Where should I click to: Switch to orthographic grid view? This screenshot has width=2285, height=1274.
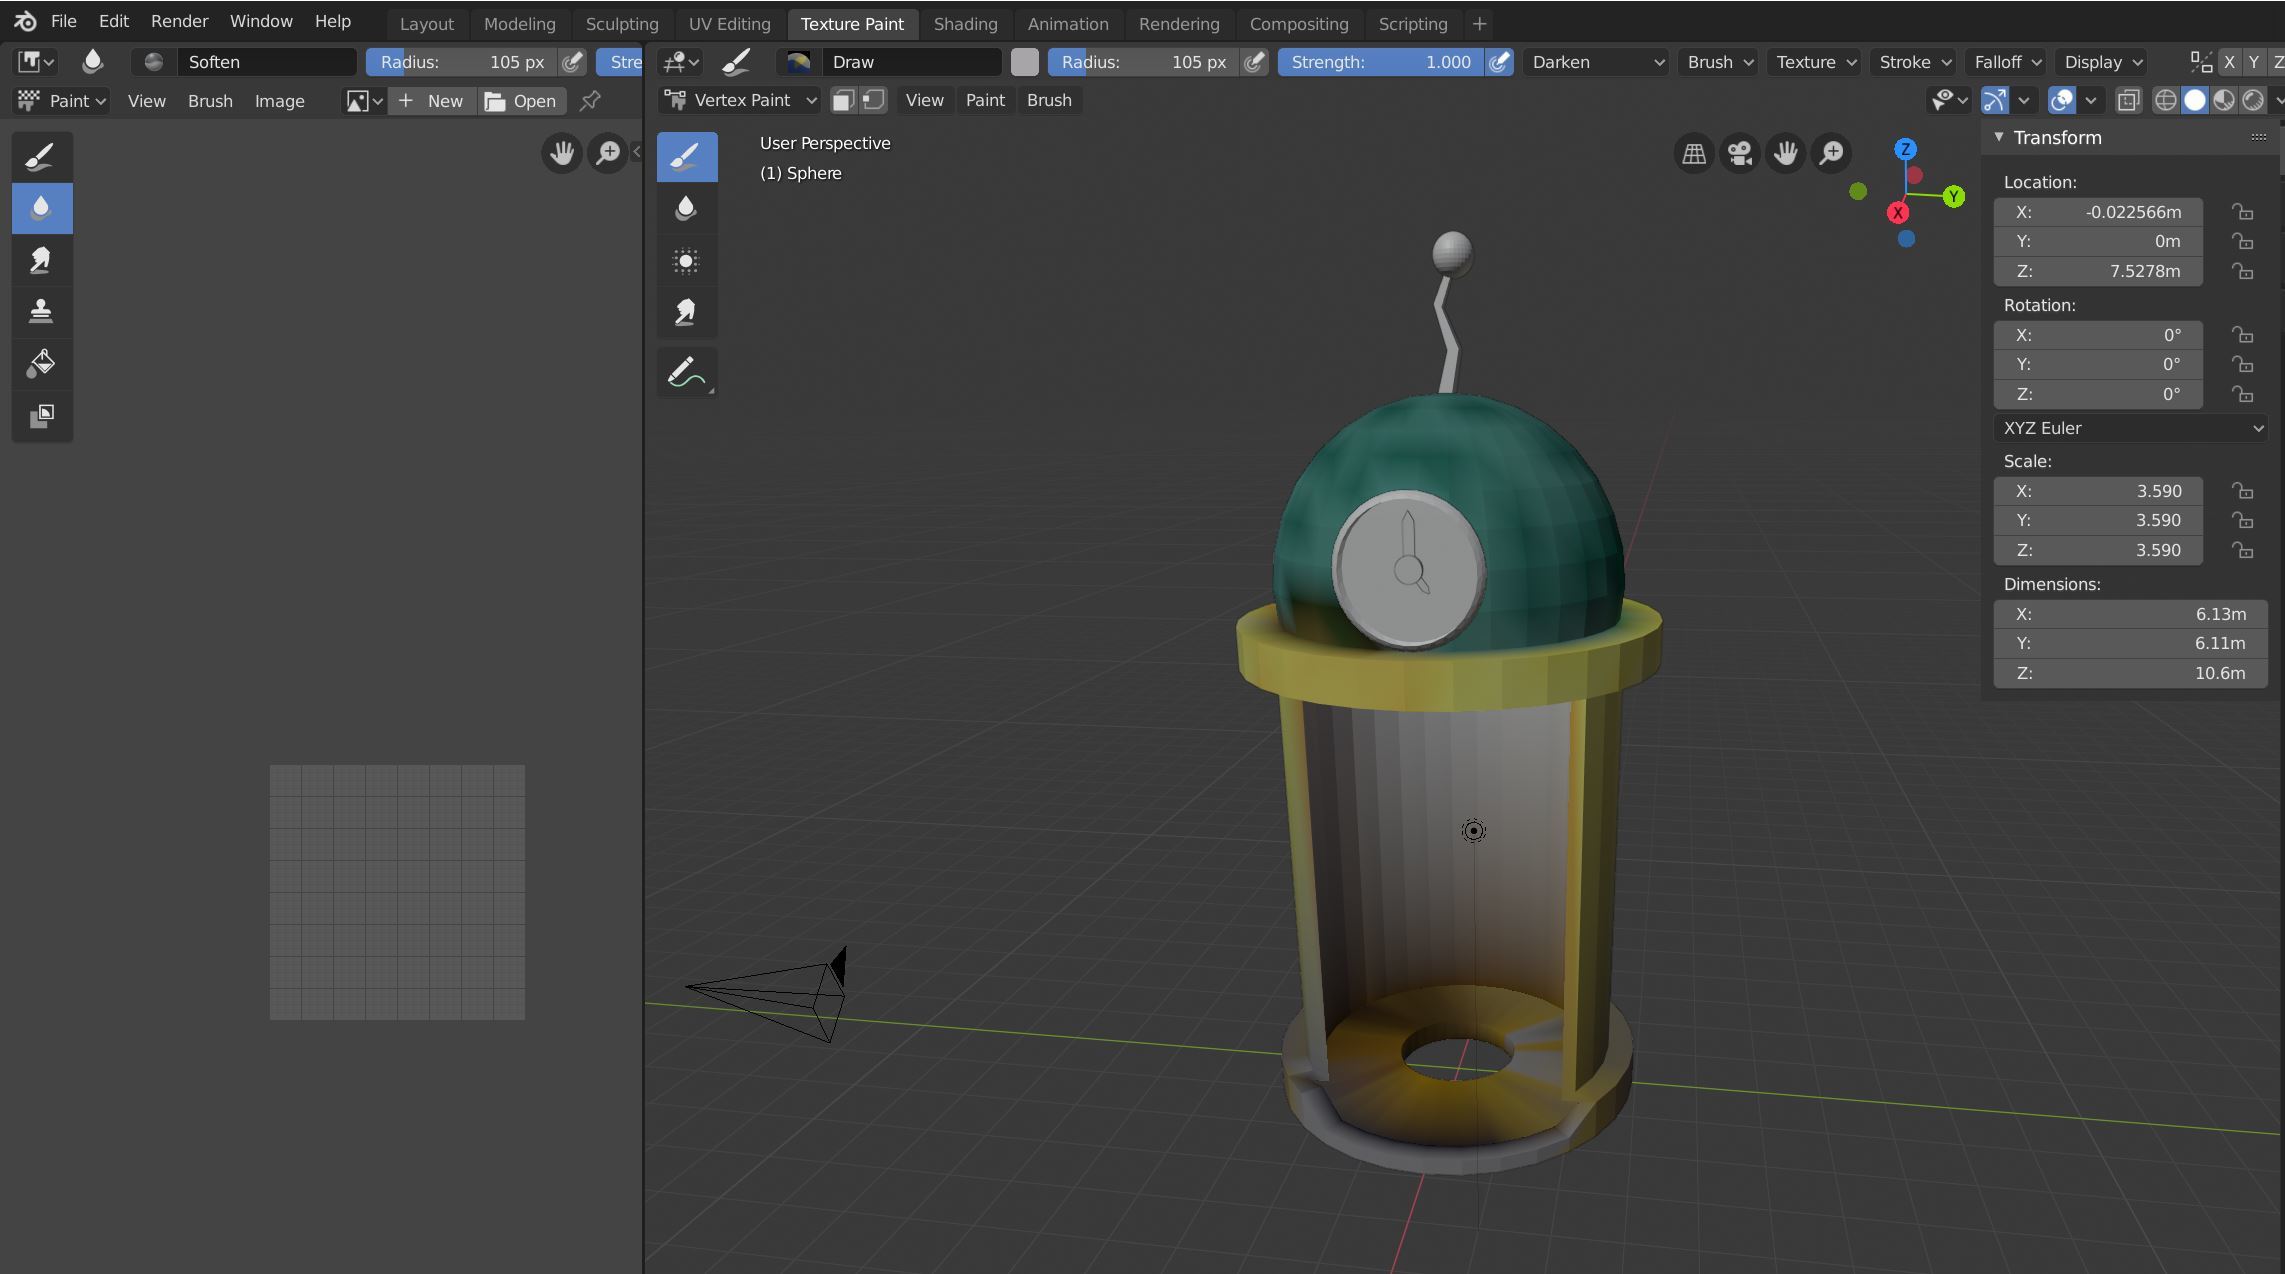1694,153
